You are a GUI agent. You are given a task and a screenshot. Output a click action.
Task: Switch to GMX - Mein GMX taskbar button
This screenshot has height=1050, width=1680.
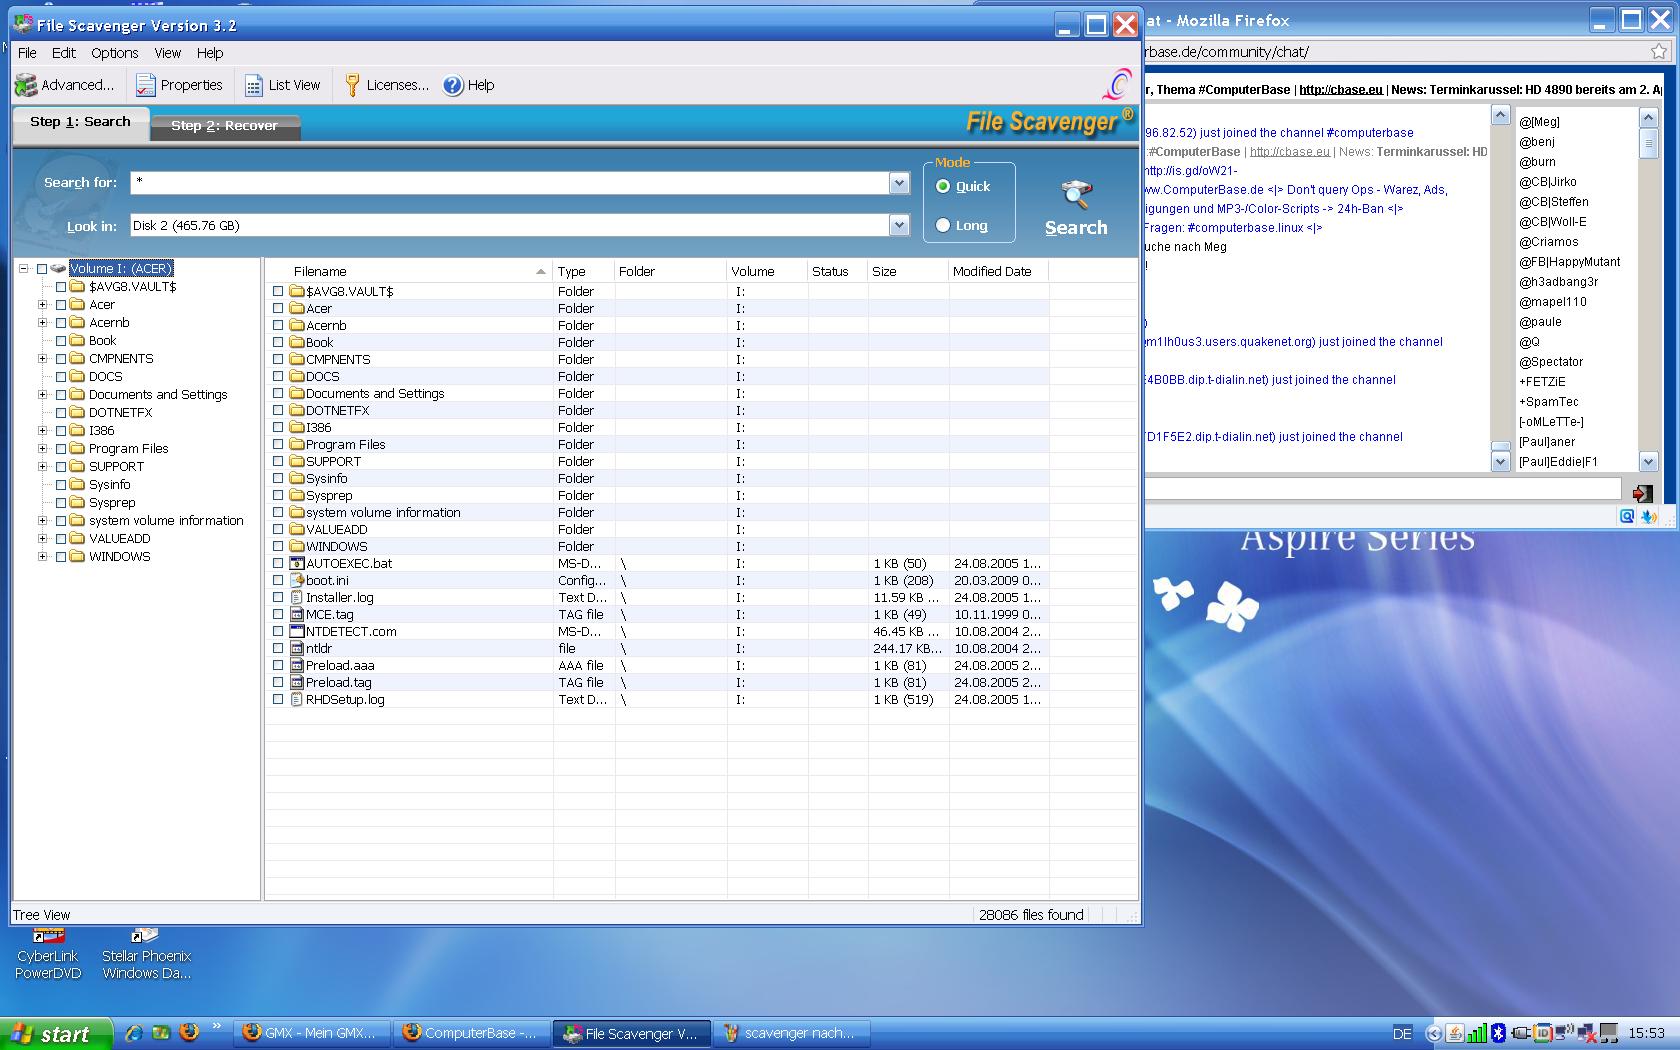(312, 1034)
